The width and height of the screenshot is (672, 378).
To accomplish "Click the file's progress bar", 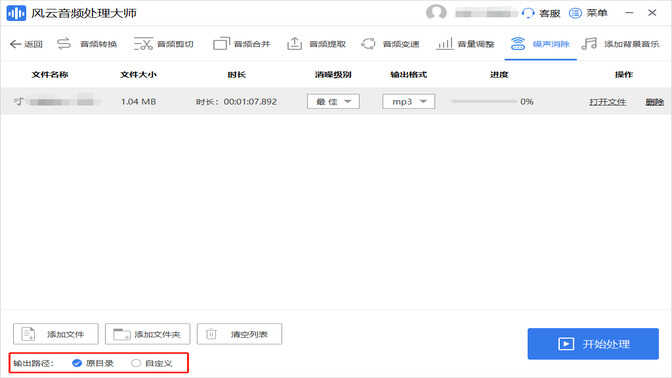I will pos(484,102).
